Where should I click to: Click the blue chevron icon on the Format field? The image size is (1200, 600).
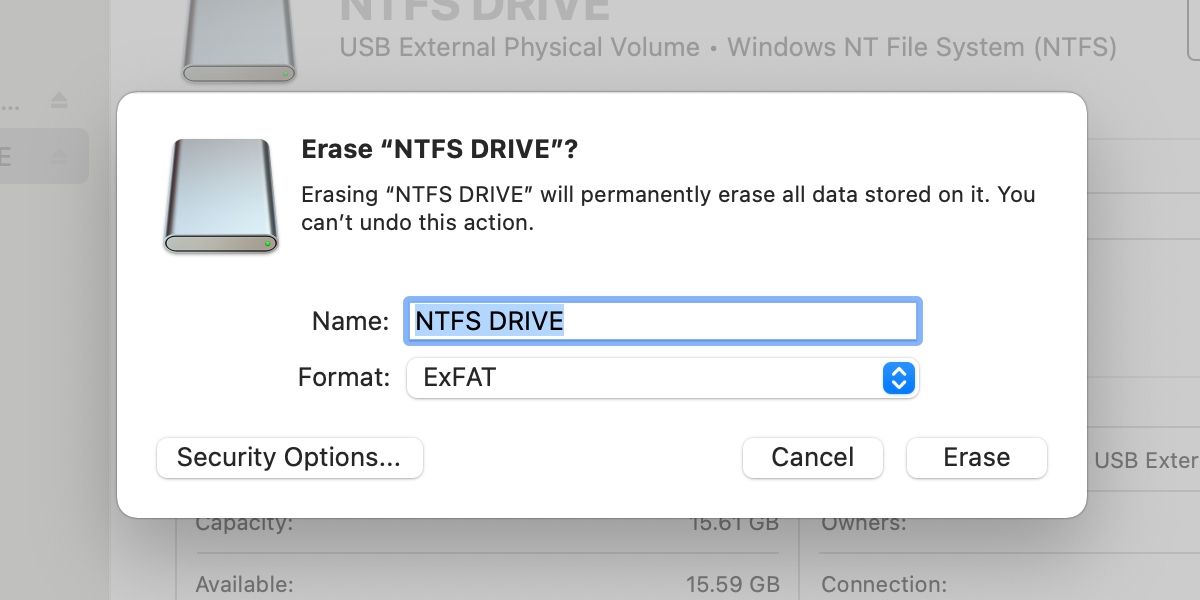pos(897,378)
